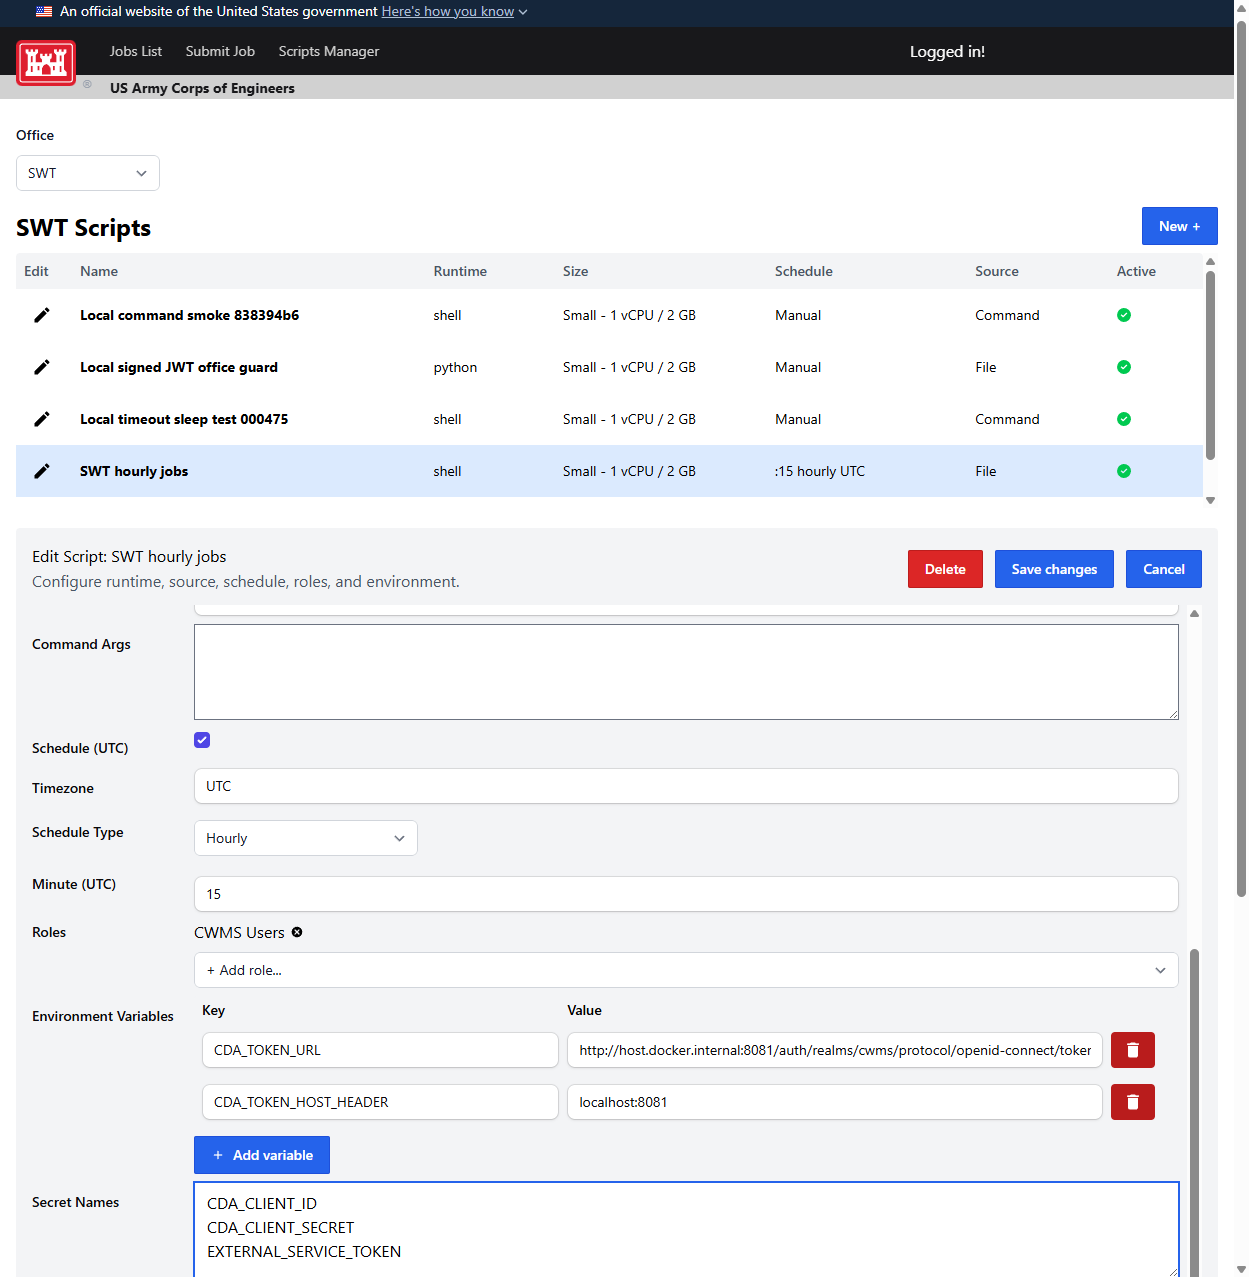The width and height of the screenshot is (1249, 1277).
Task: Click the Minute (UTC) field
Action: click(686, 894)
